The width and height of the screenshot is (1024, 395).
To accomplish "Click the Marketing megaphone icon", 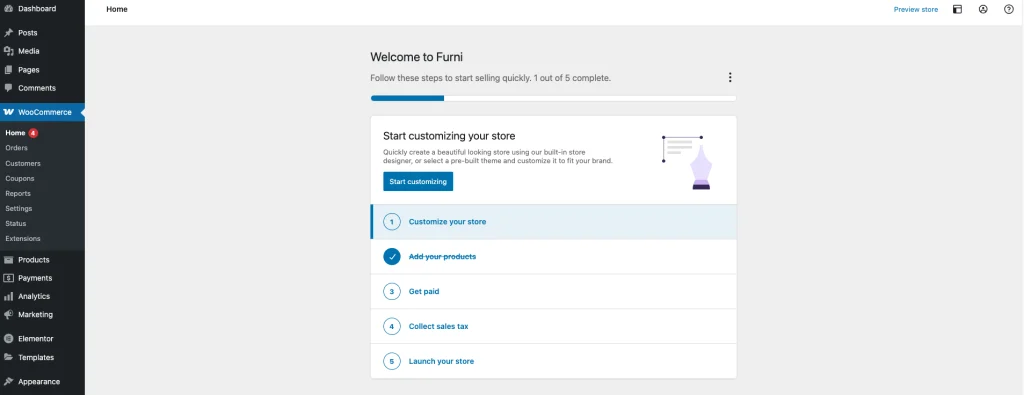I will pos(8,315).
